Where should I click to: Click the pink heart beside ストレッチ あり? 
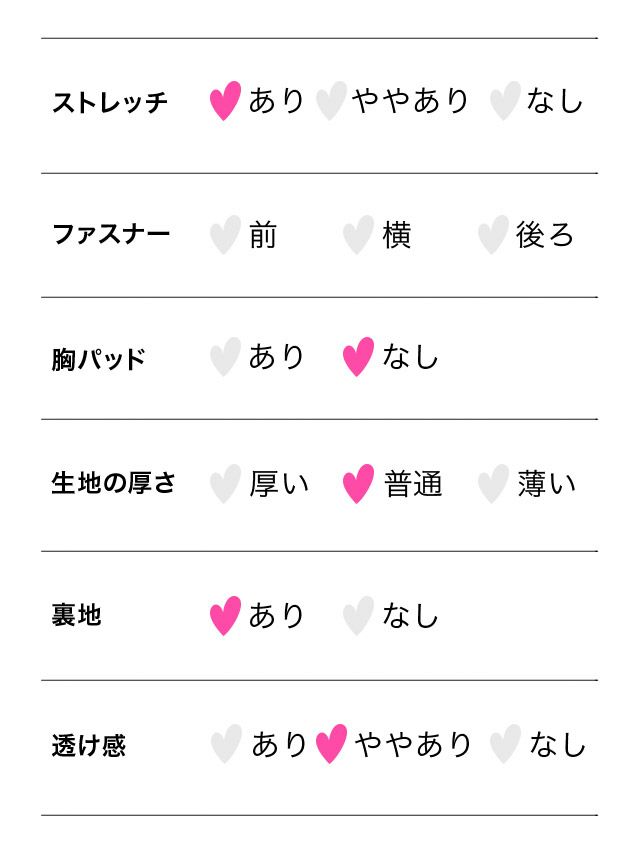pos(225,101)
